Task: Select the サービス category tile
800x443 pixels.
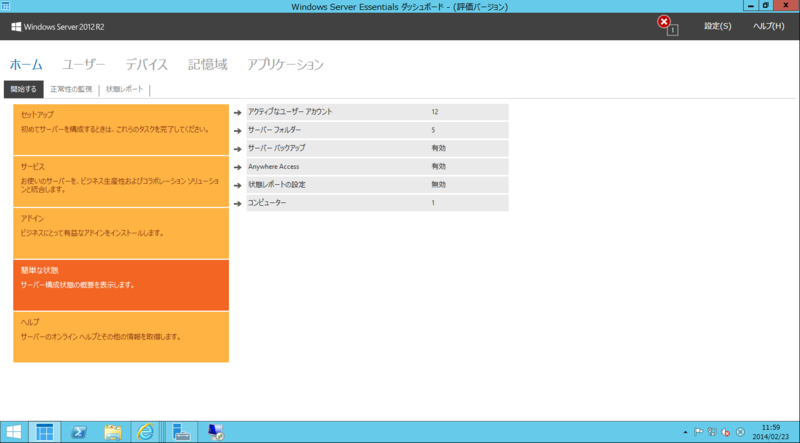Action: click(121, 182)
